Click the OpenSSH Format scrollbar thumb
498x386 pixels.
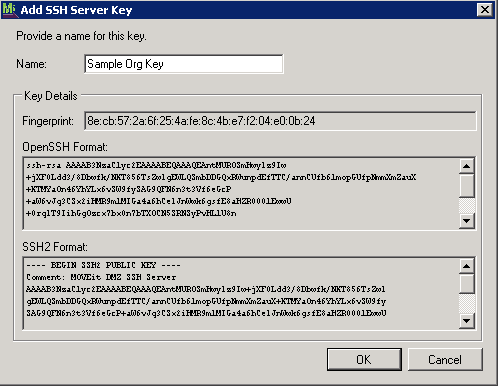[x=467, y=185]
